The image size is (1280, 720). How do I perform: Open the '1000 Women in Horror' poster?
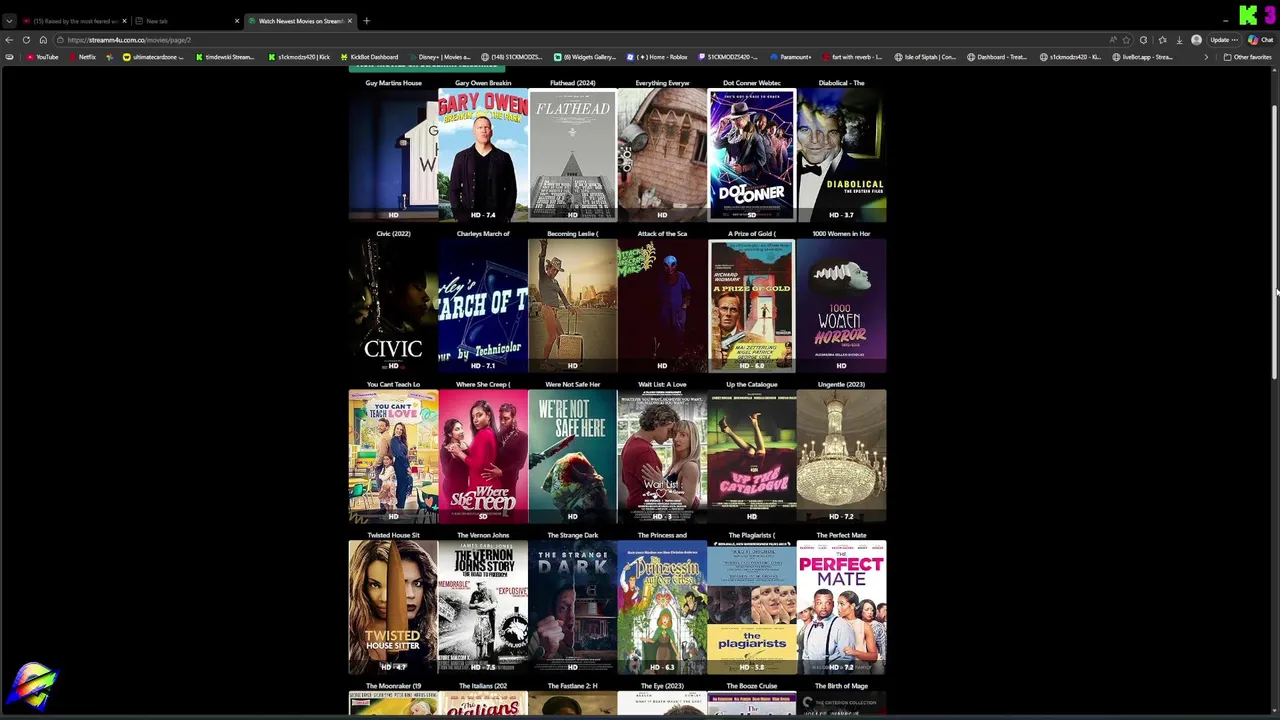click(841, 306)
